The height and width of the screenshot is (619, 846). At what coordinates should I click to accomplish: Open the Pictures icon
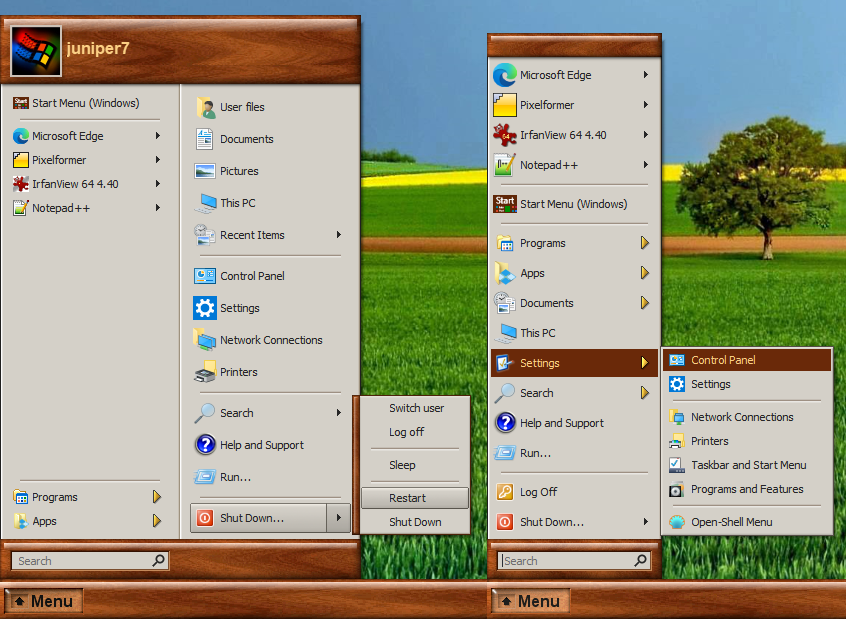205,171
